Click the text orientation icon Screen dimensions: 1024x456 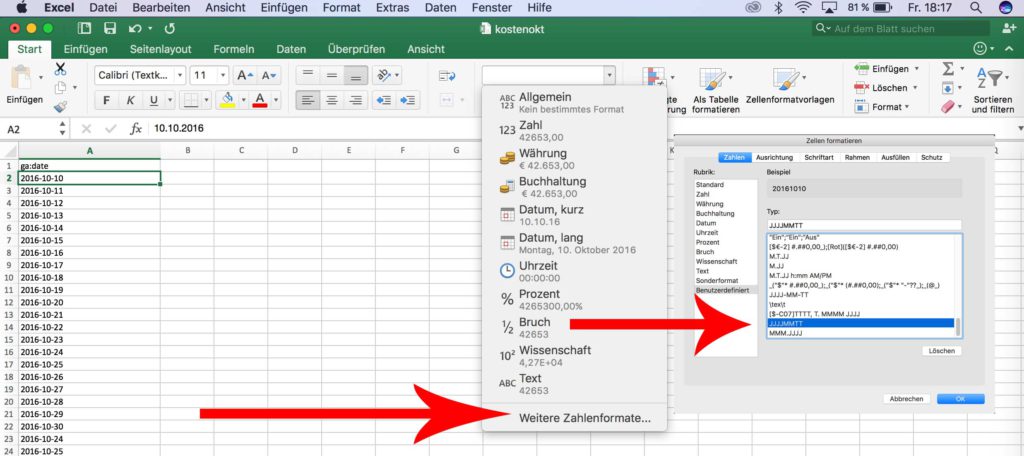(x=383, y=75)
